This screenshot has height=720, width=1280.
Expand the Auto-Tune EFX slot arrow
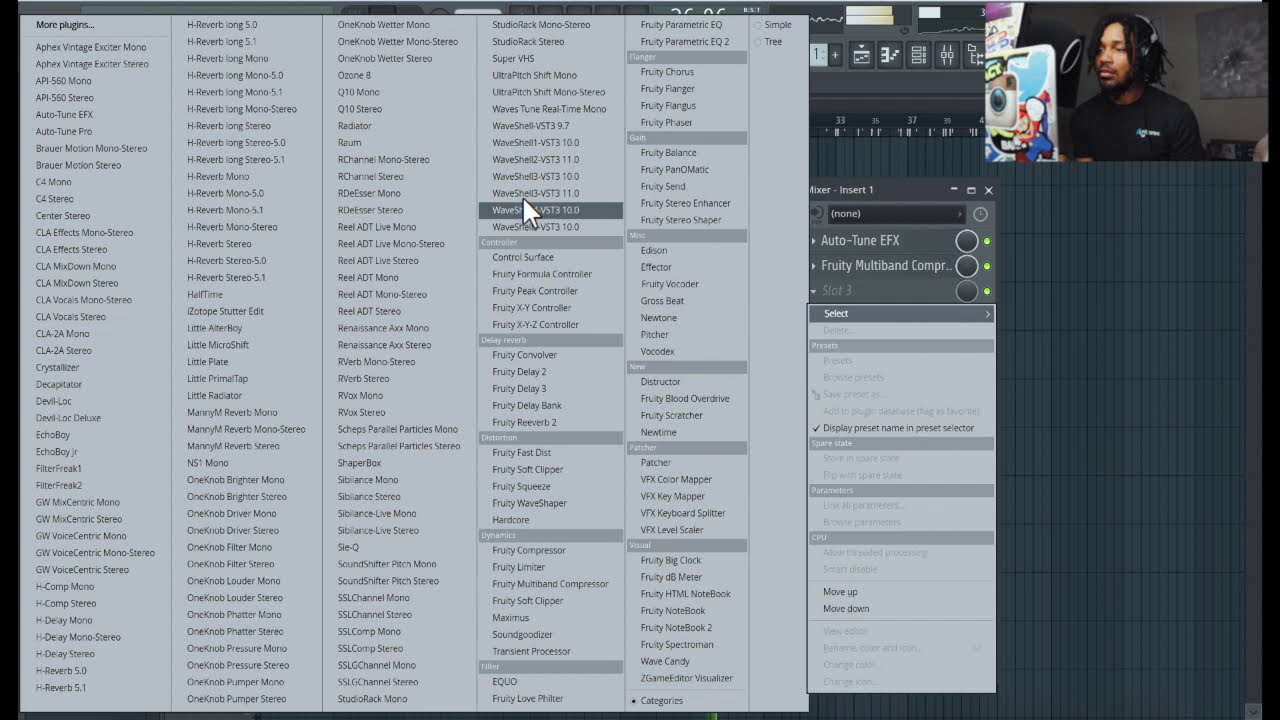click(x=813, y=241)
